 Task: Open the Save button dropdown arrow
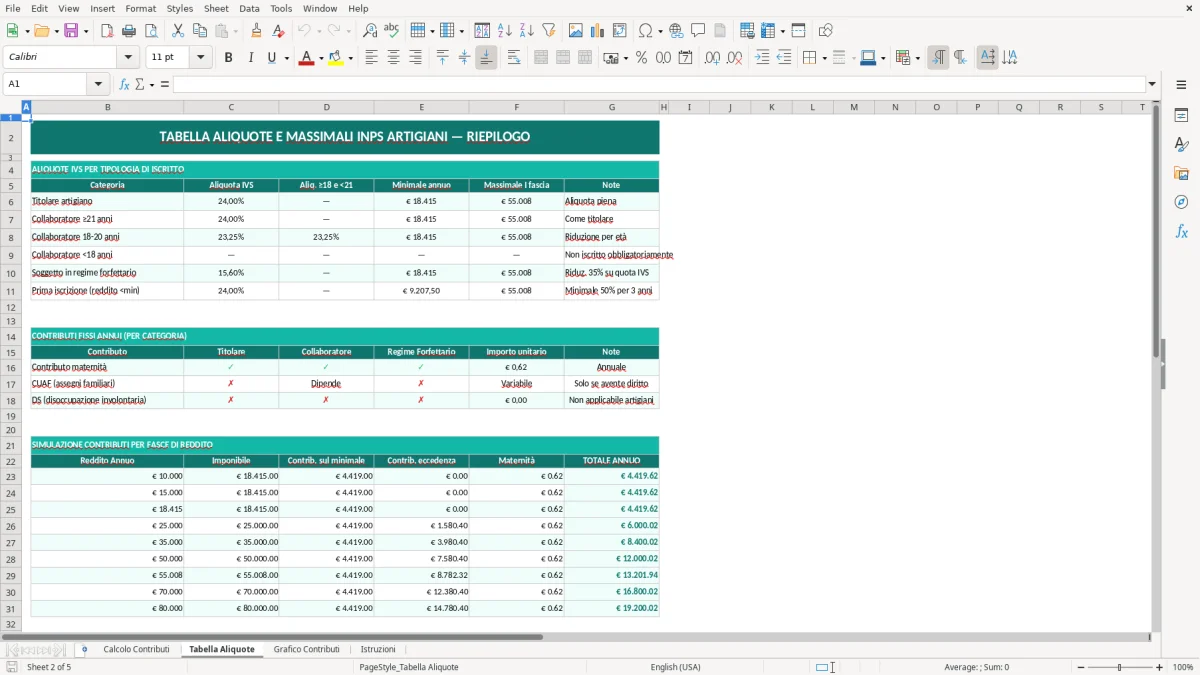(85, 31)
